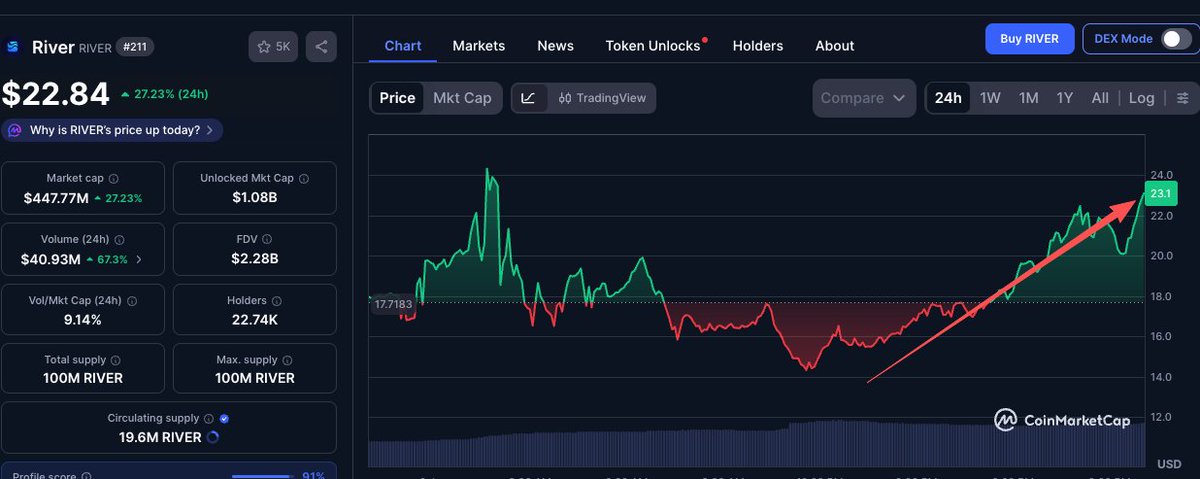Select 1Y time range

click(1065, 98)
